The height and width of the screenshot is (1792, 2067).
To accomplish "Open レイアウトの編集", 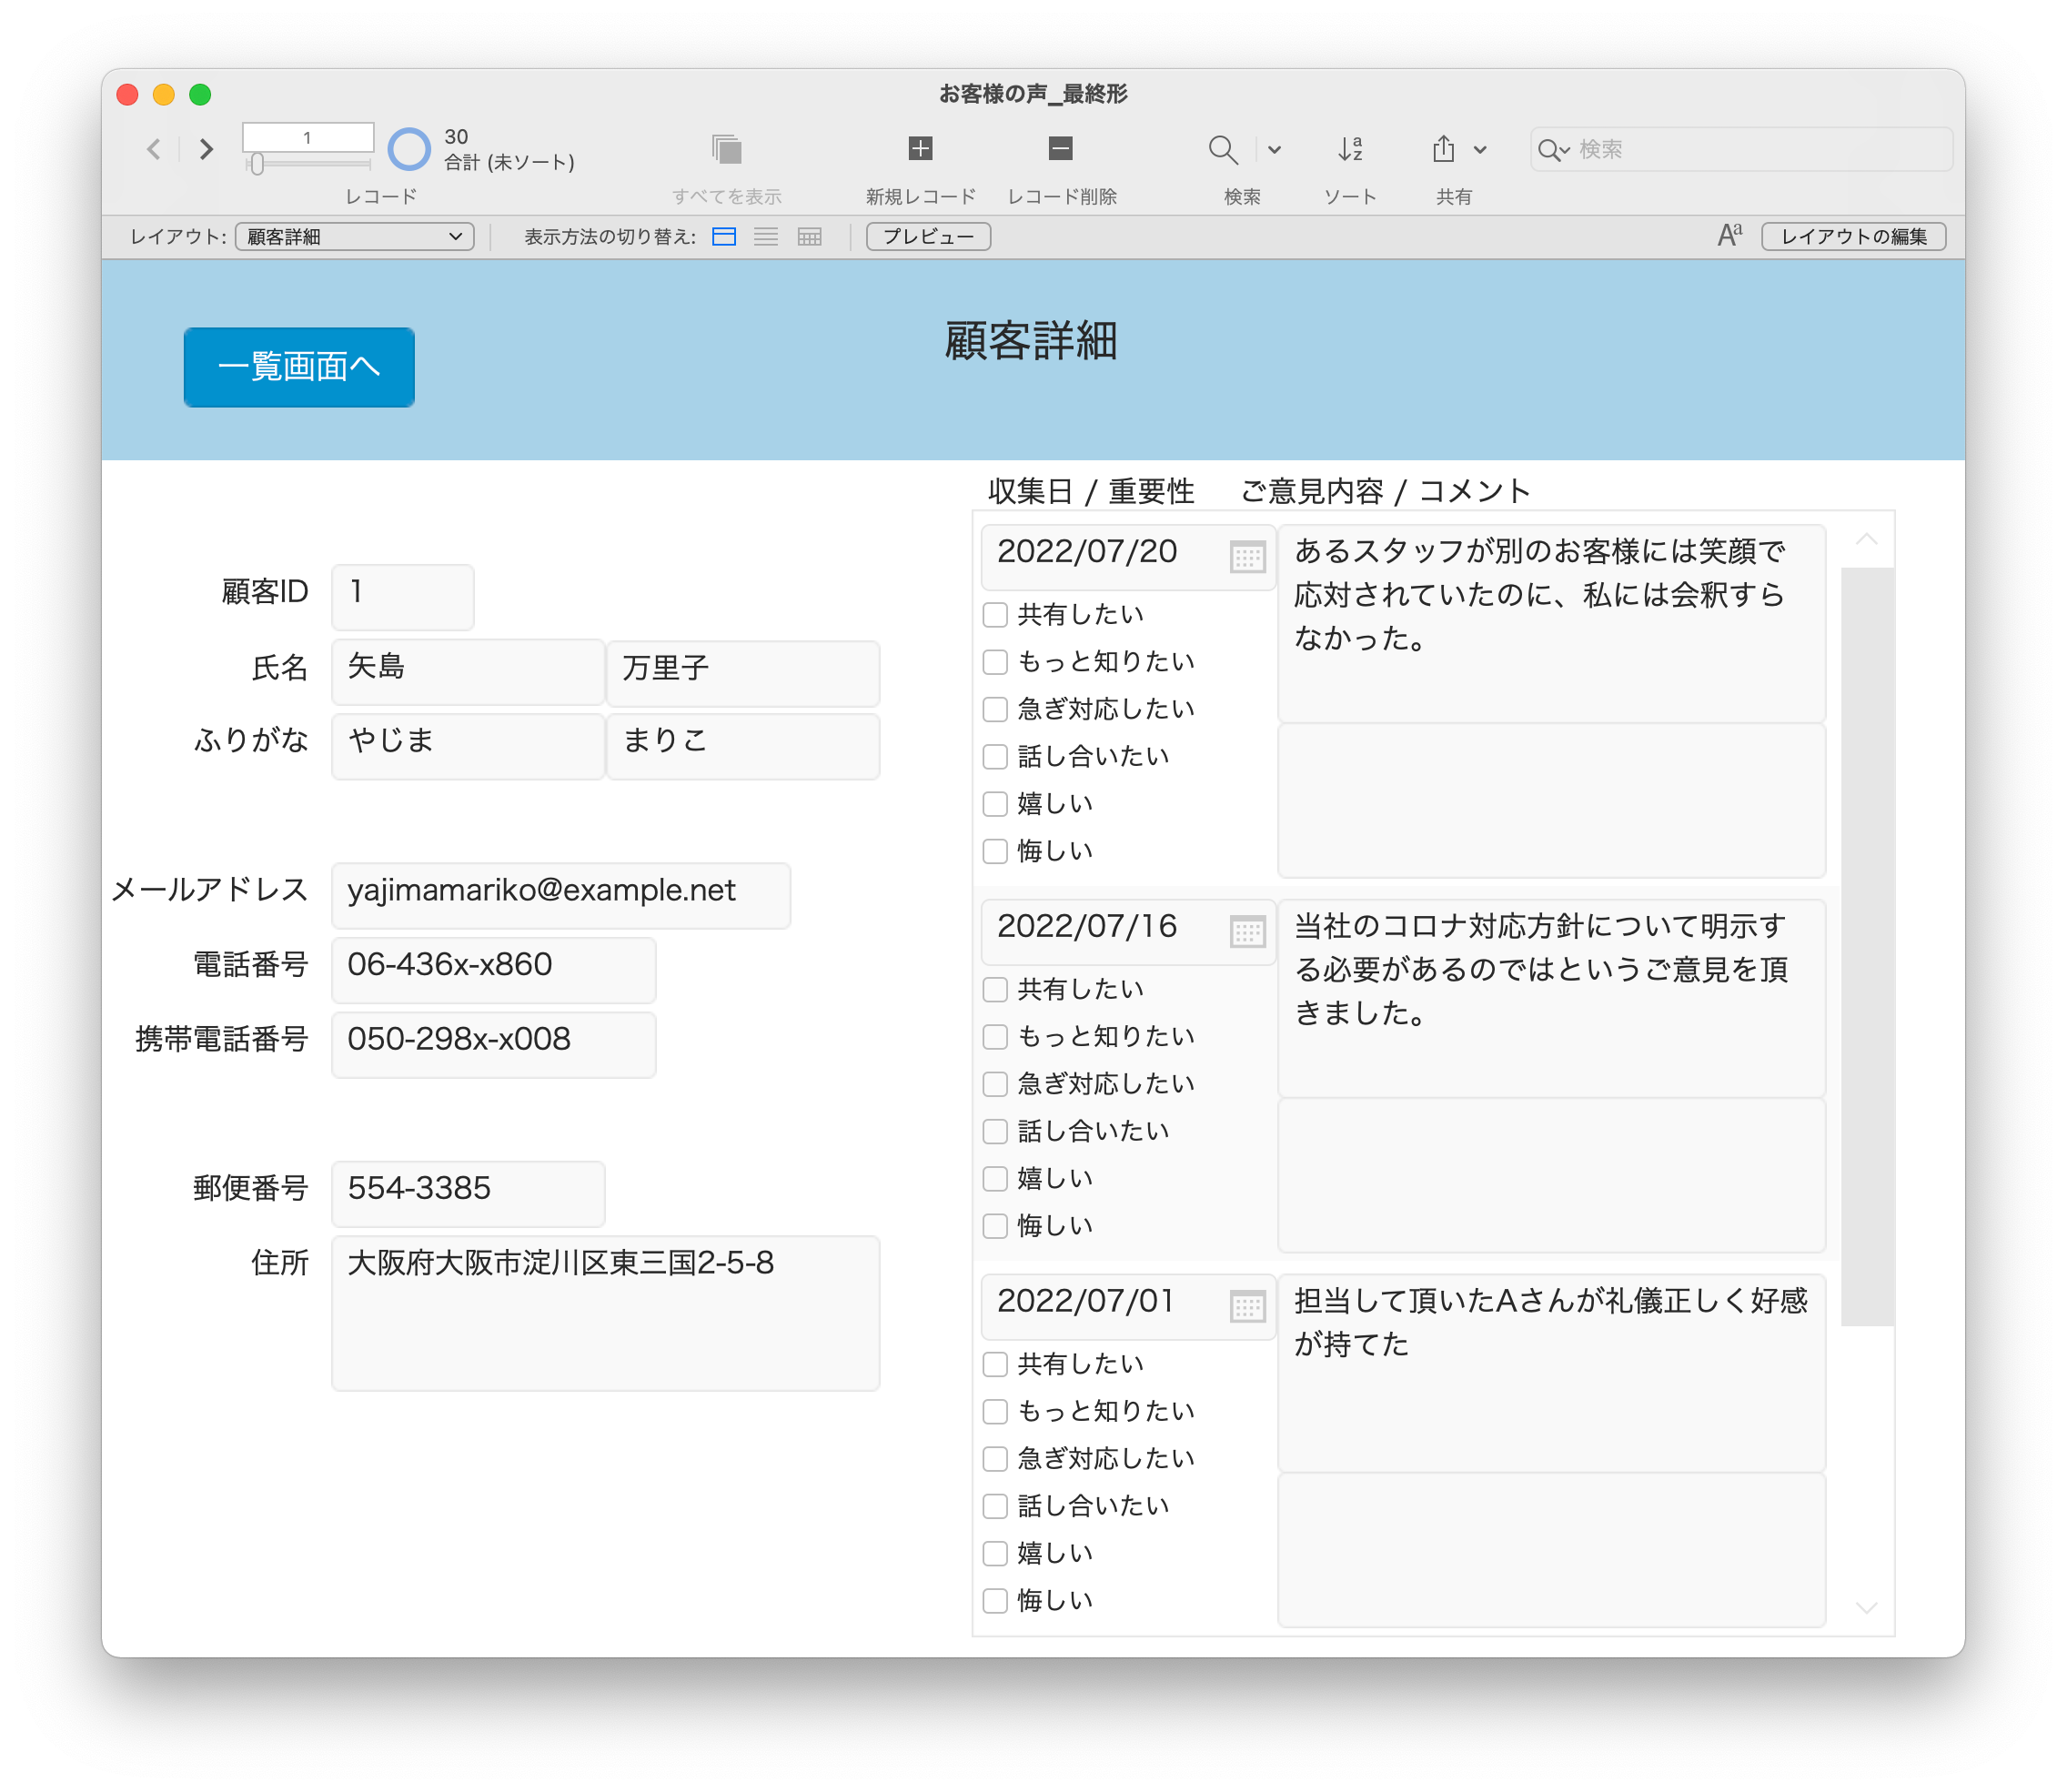I will [1853, 237].
